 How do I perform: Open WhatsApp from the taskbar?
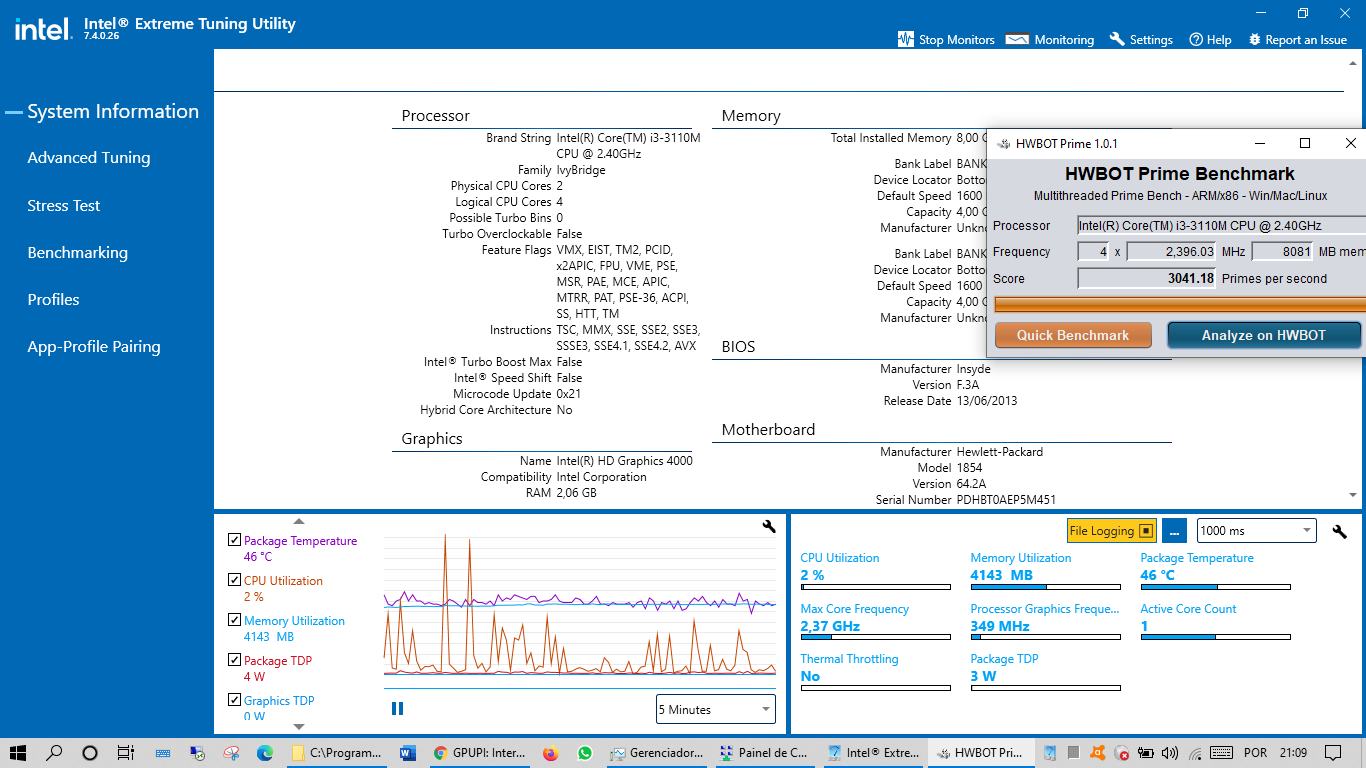585,753
